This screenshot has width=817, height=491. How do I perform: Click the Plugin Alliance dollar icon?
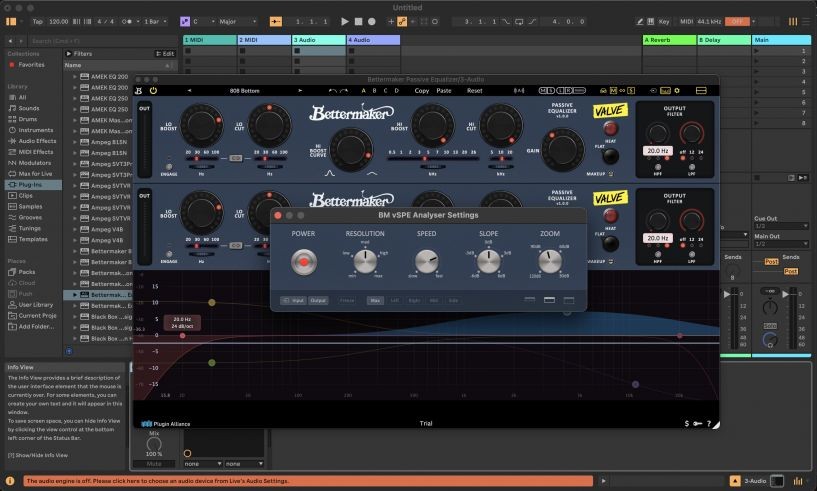(686, 423)
